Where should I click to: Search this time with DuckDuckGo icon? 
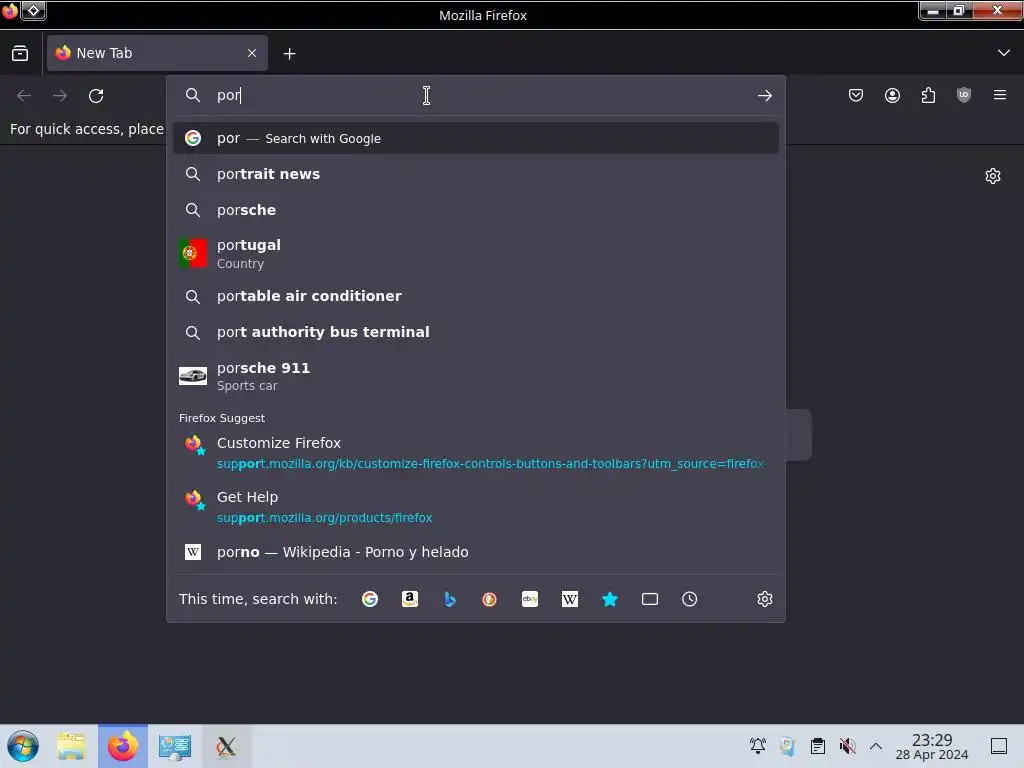489,599
